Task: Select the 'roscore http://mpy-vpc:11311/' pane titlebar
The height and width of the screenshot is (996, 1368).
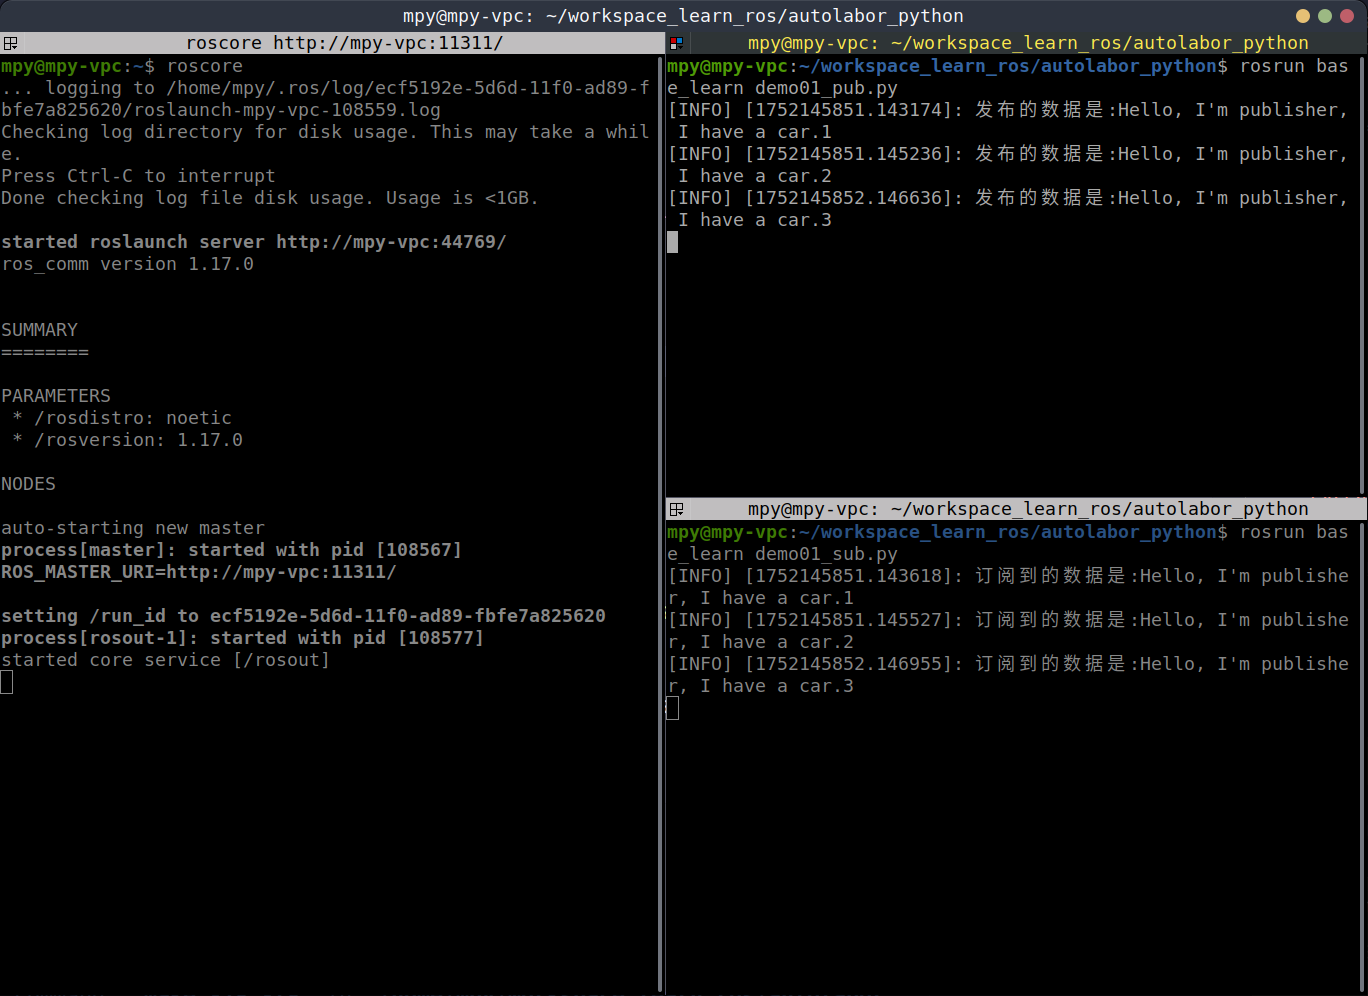Action: pos(332,43)
